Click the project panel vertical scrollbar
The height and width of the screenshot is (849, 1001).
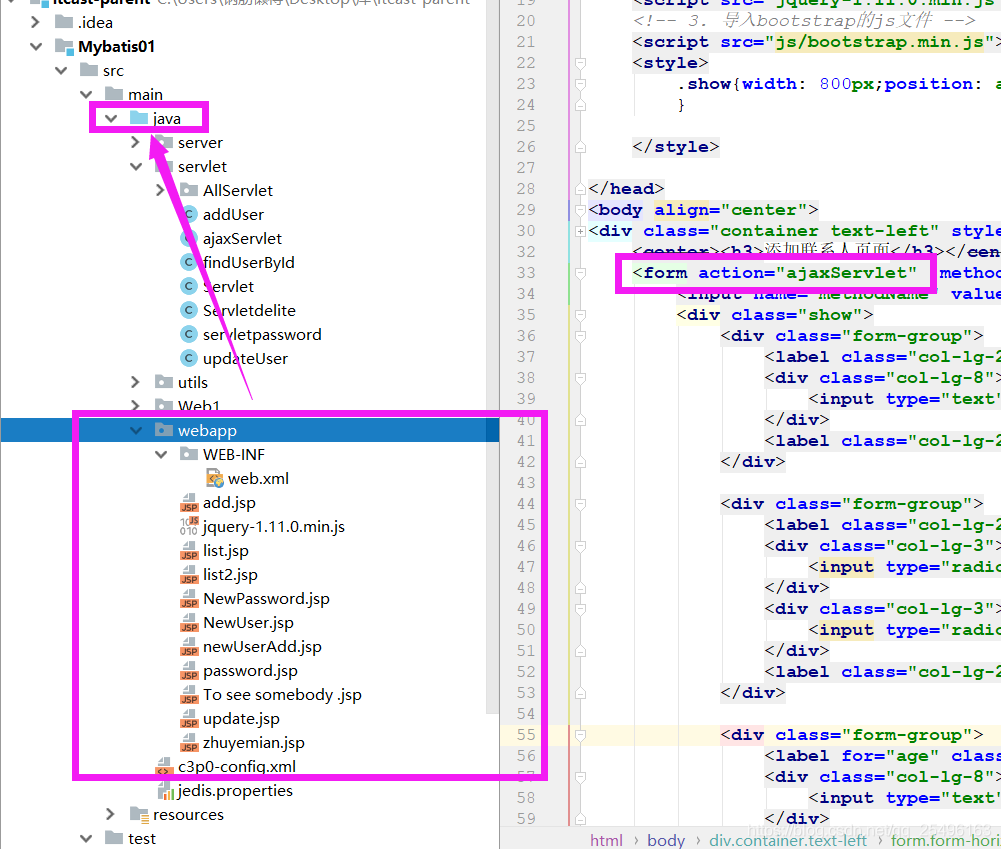[x=492, y=357]
